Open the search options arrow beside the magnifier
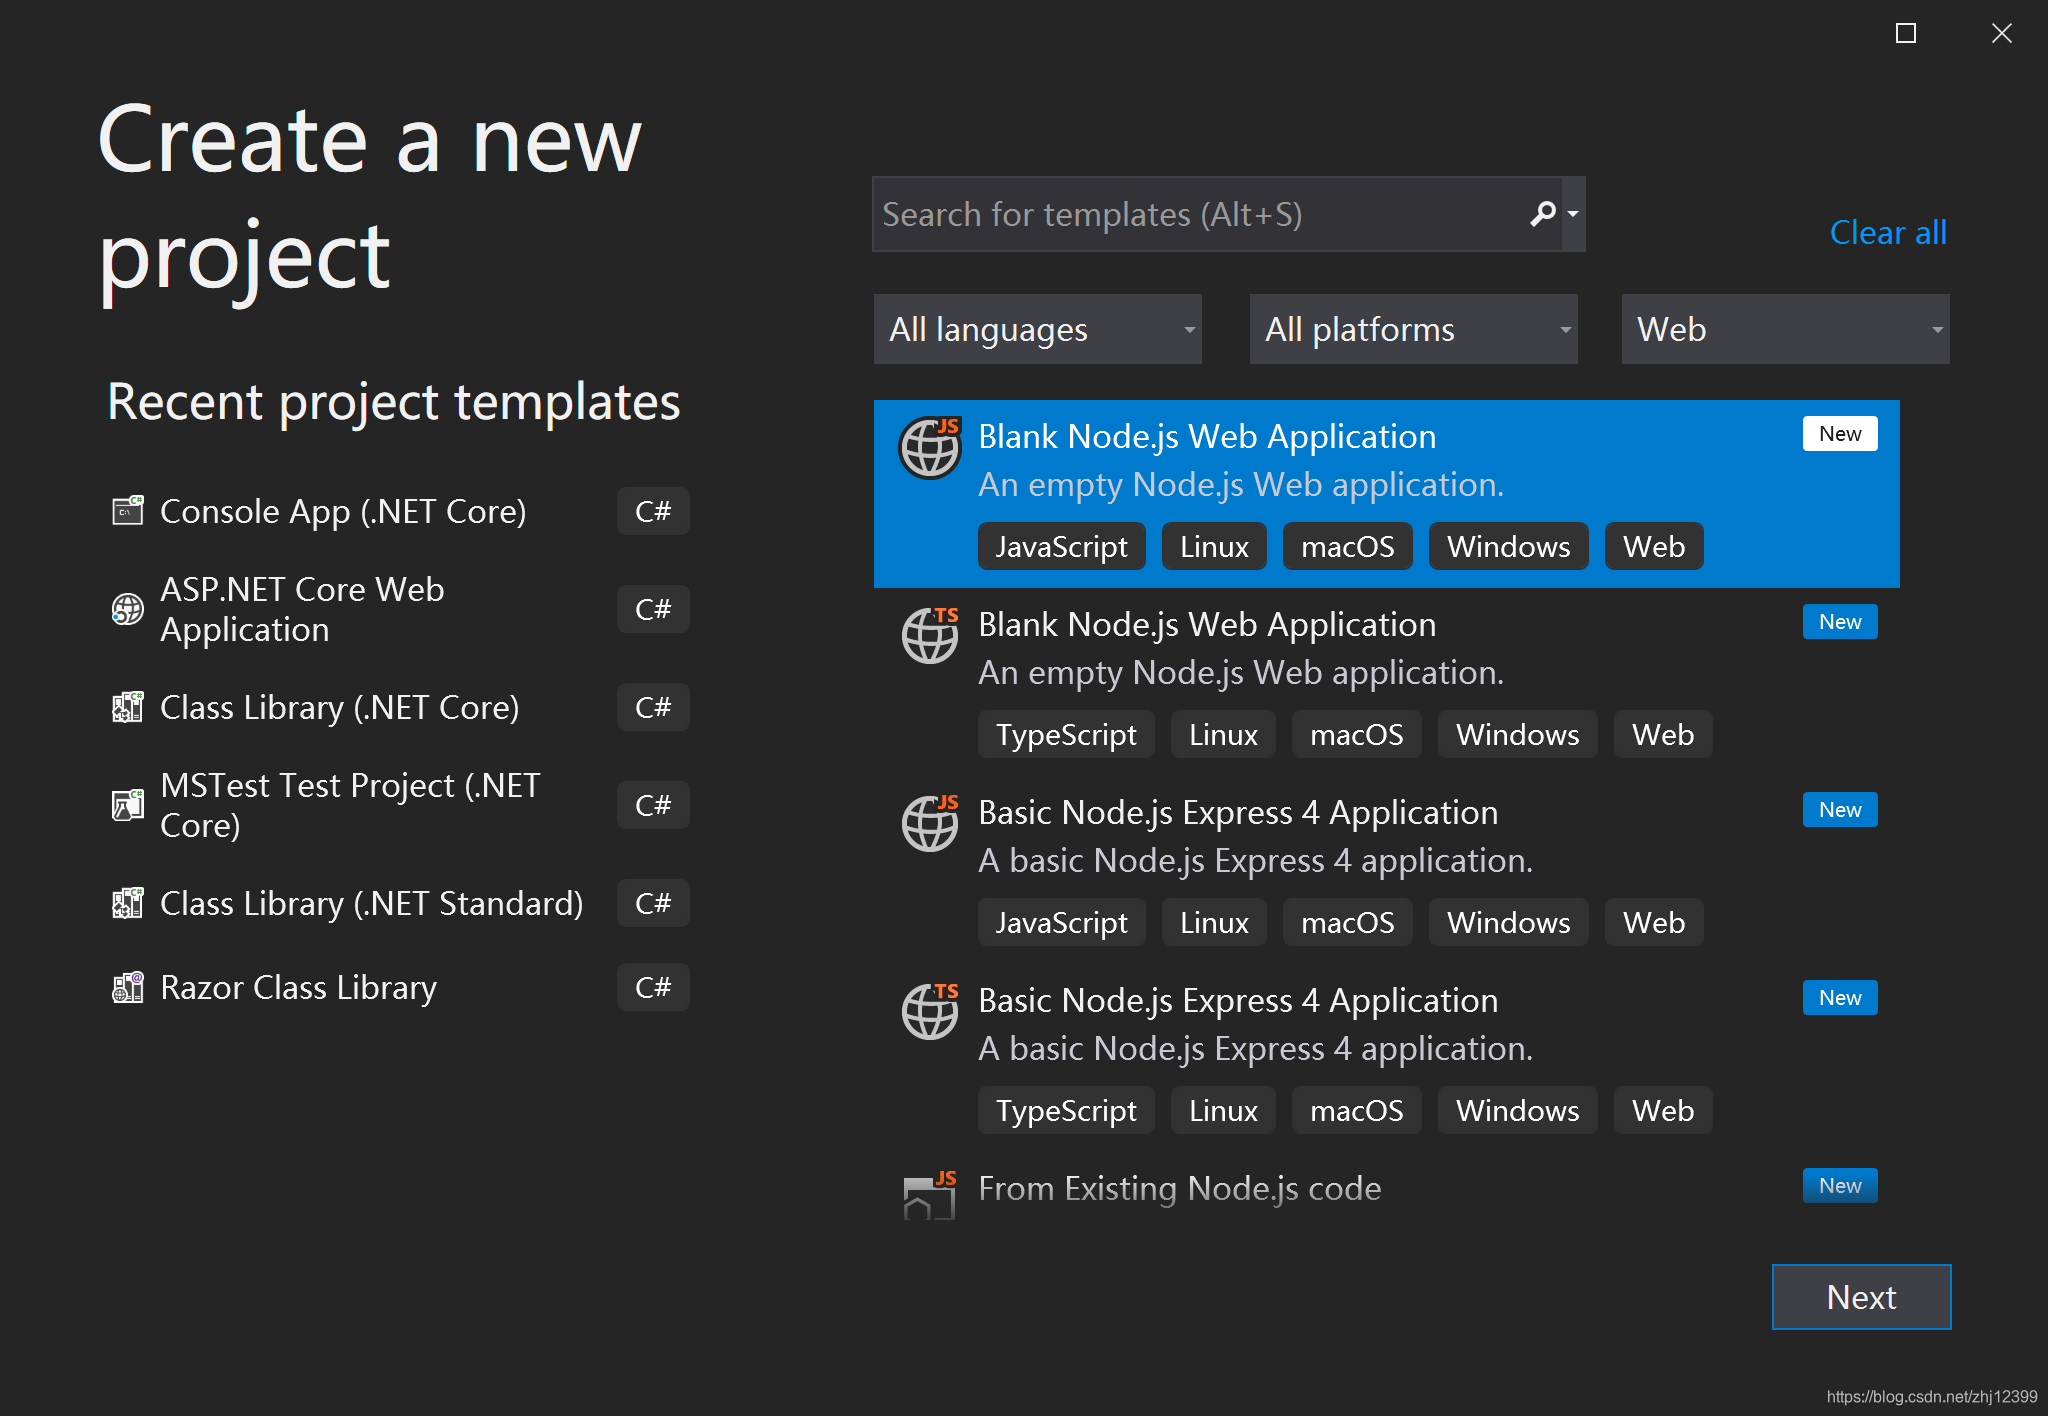This screenshot has width=2048, height=1416. click(1573, 213)
